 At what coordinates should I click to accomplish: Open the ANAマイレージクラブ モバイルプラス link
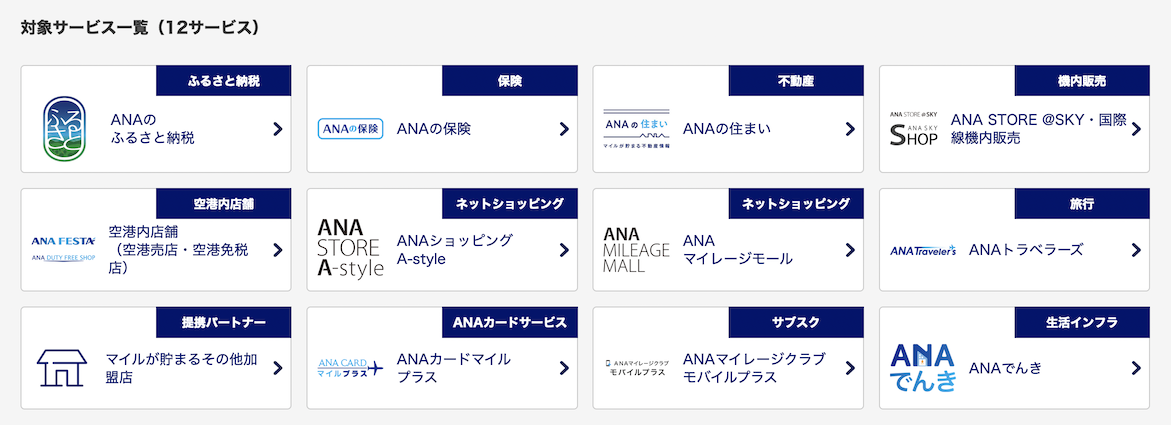(x=754, y=367)
